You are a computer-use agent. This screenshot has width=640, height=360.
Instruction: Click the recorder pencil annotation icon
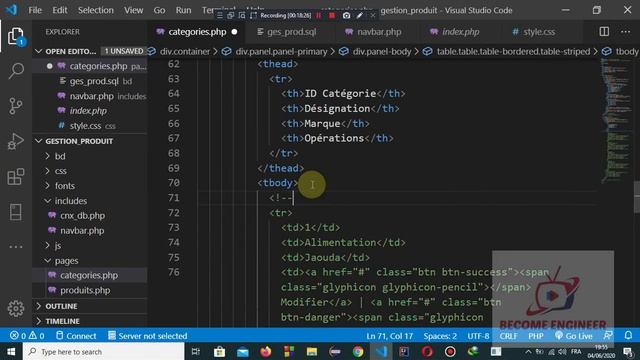360,16
